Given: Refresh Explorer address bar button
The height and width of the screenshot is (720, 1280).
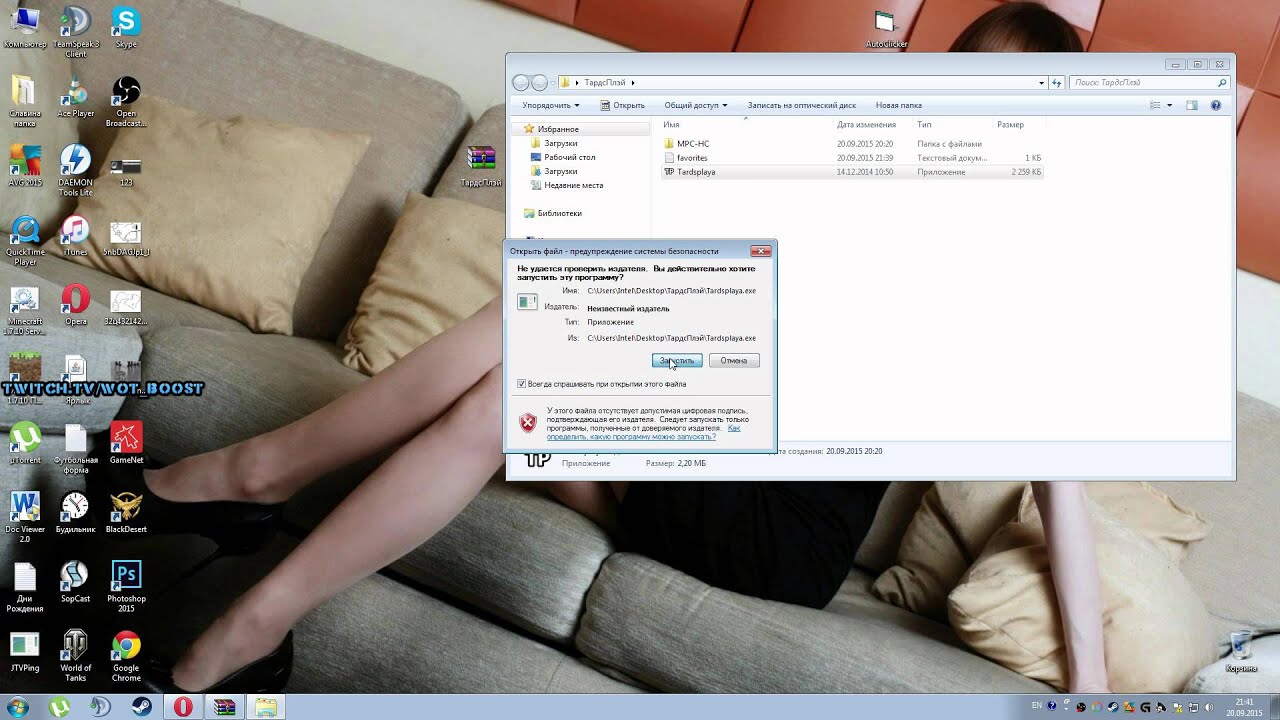Looking at the screenshot, I should 1057,83.
